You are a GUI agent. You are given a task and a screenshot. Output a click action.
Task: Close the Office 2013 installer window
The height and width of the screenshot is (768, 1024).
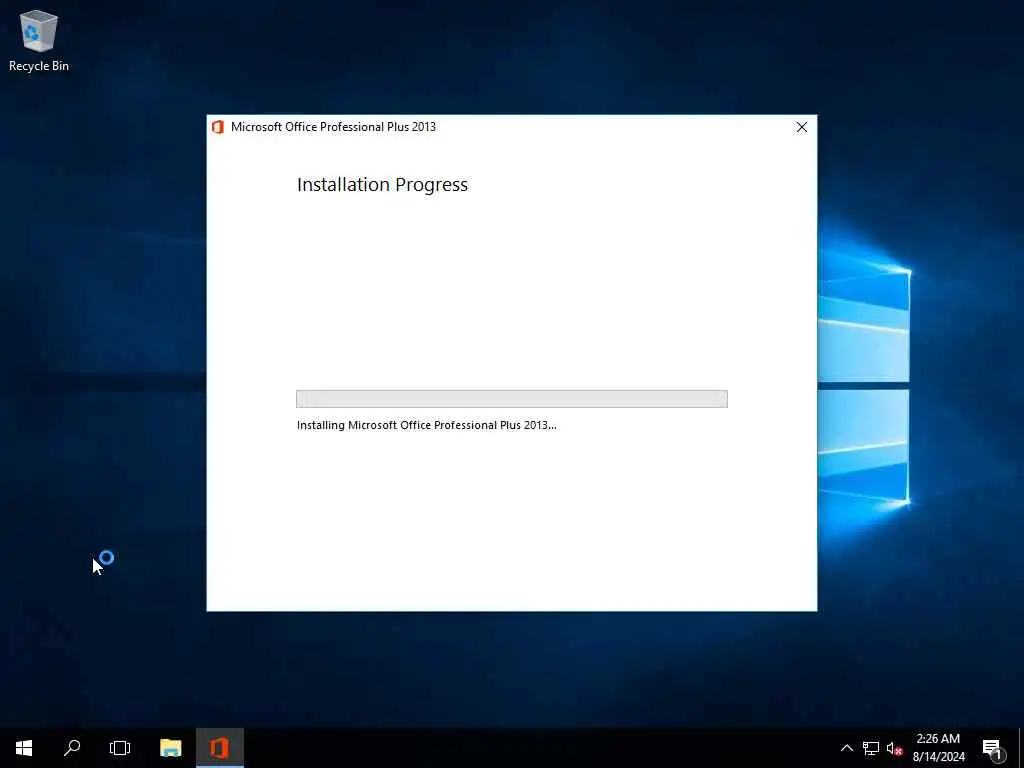tap(801, 127)
